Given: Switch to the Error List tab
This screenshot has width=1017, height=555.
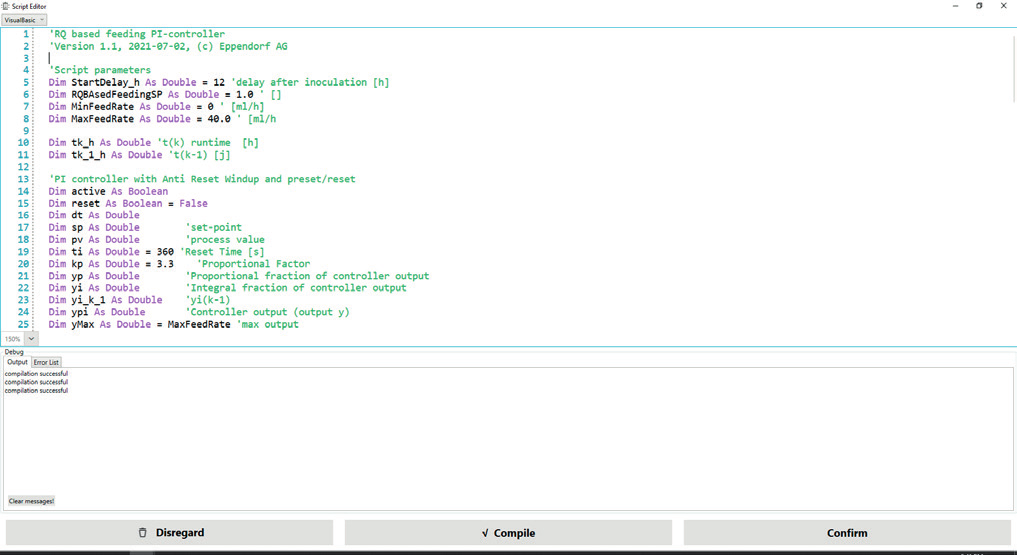Looking at the screenshot, I should click(x=46, y=362).
